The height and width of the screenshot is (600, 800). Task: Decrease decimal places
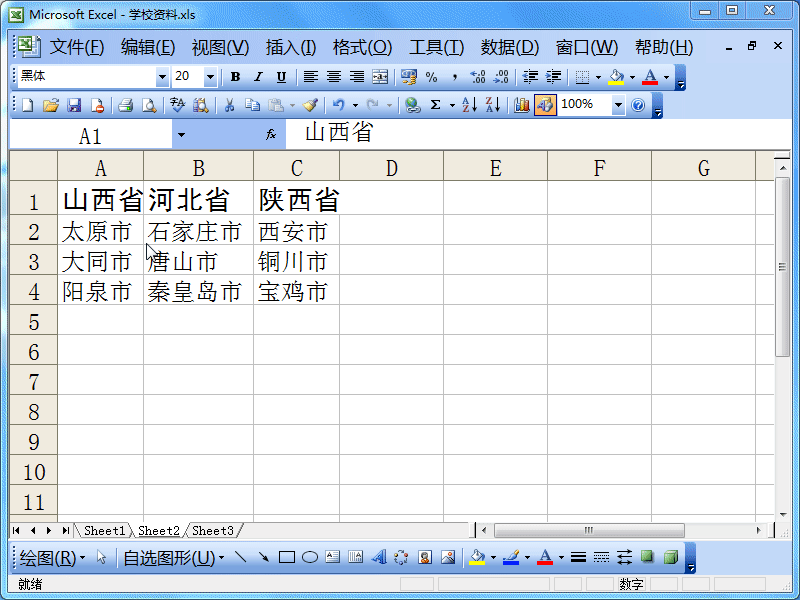pyautogui.click(x=502, y=77)
